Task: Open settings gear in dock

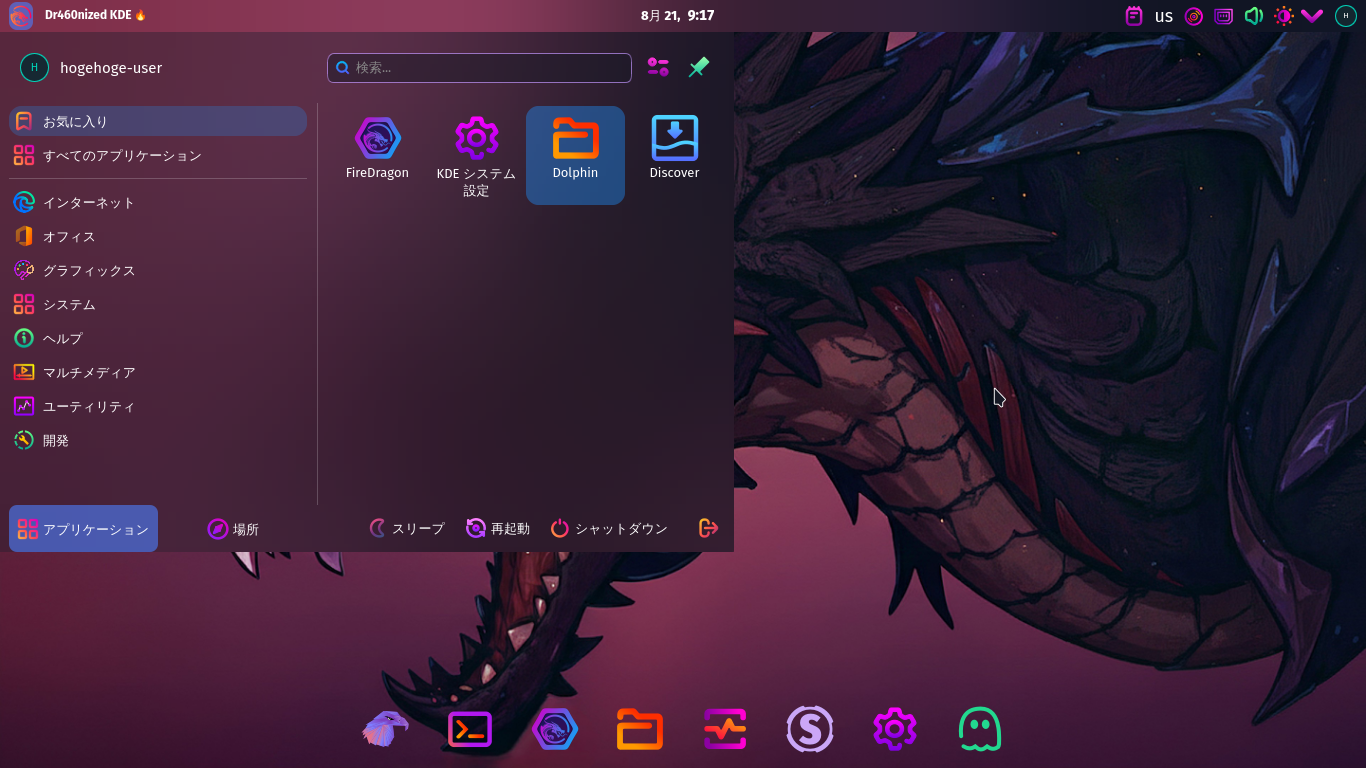Action: (895, 729)
